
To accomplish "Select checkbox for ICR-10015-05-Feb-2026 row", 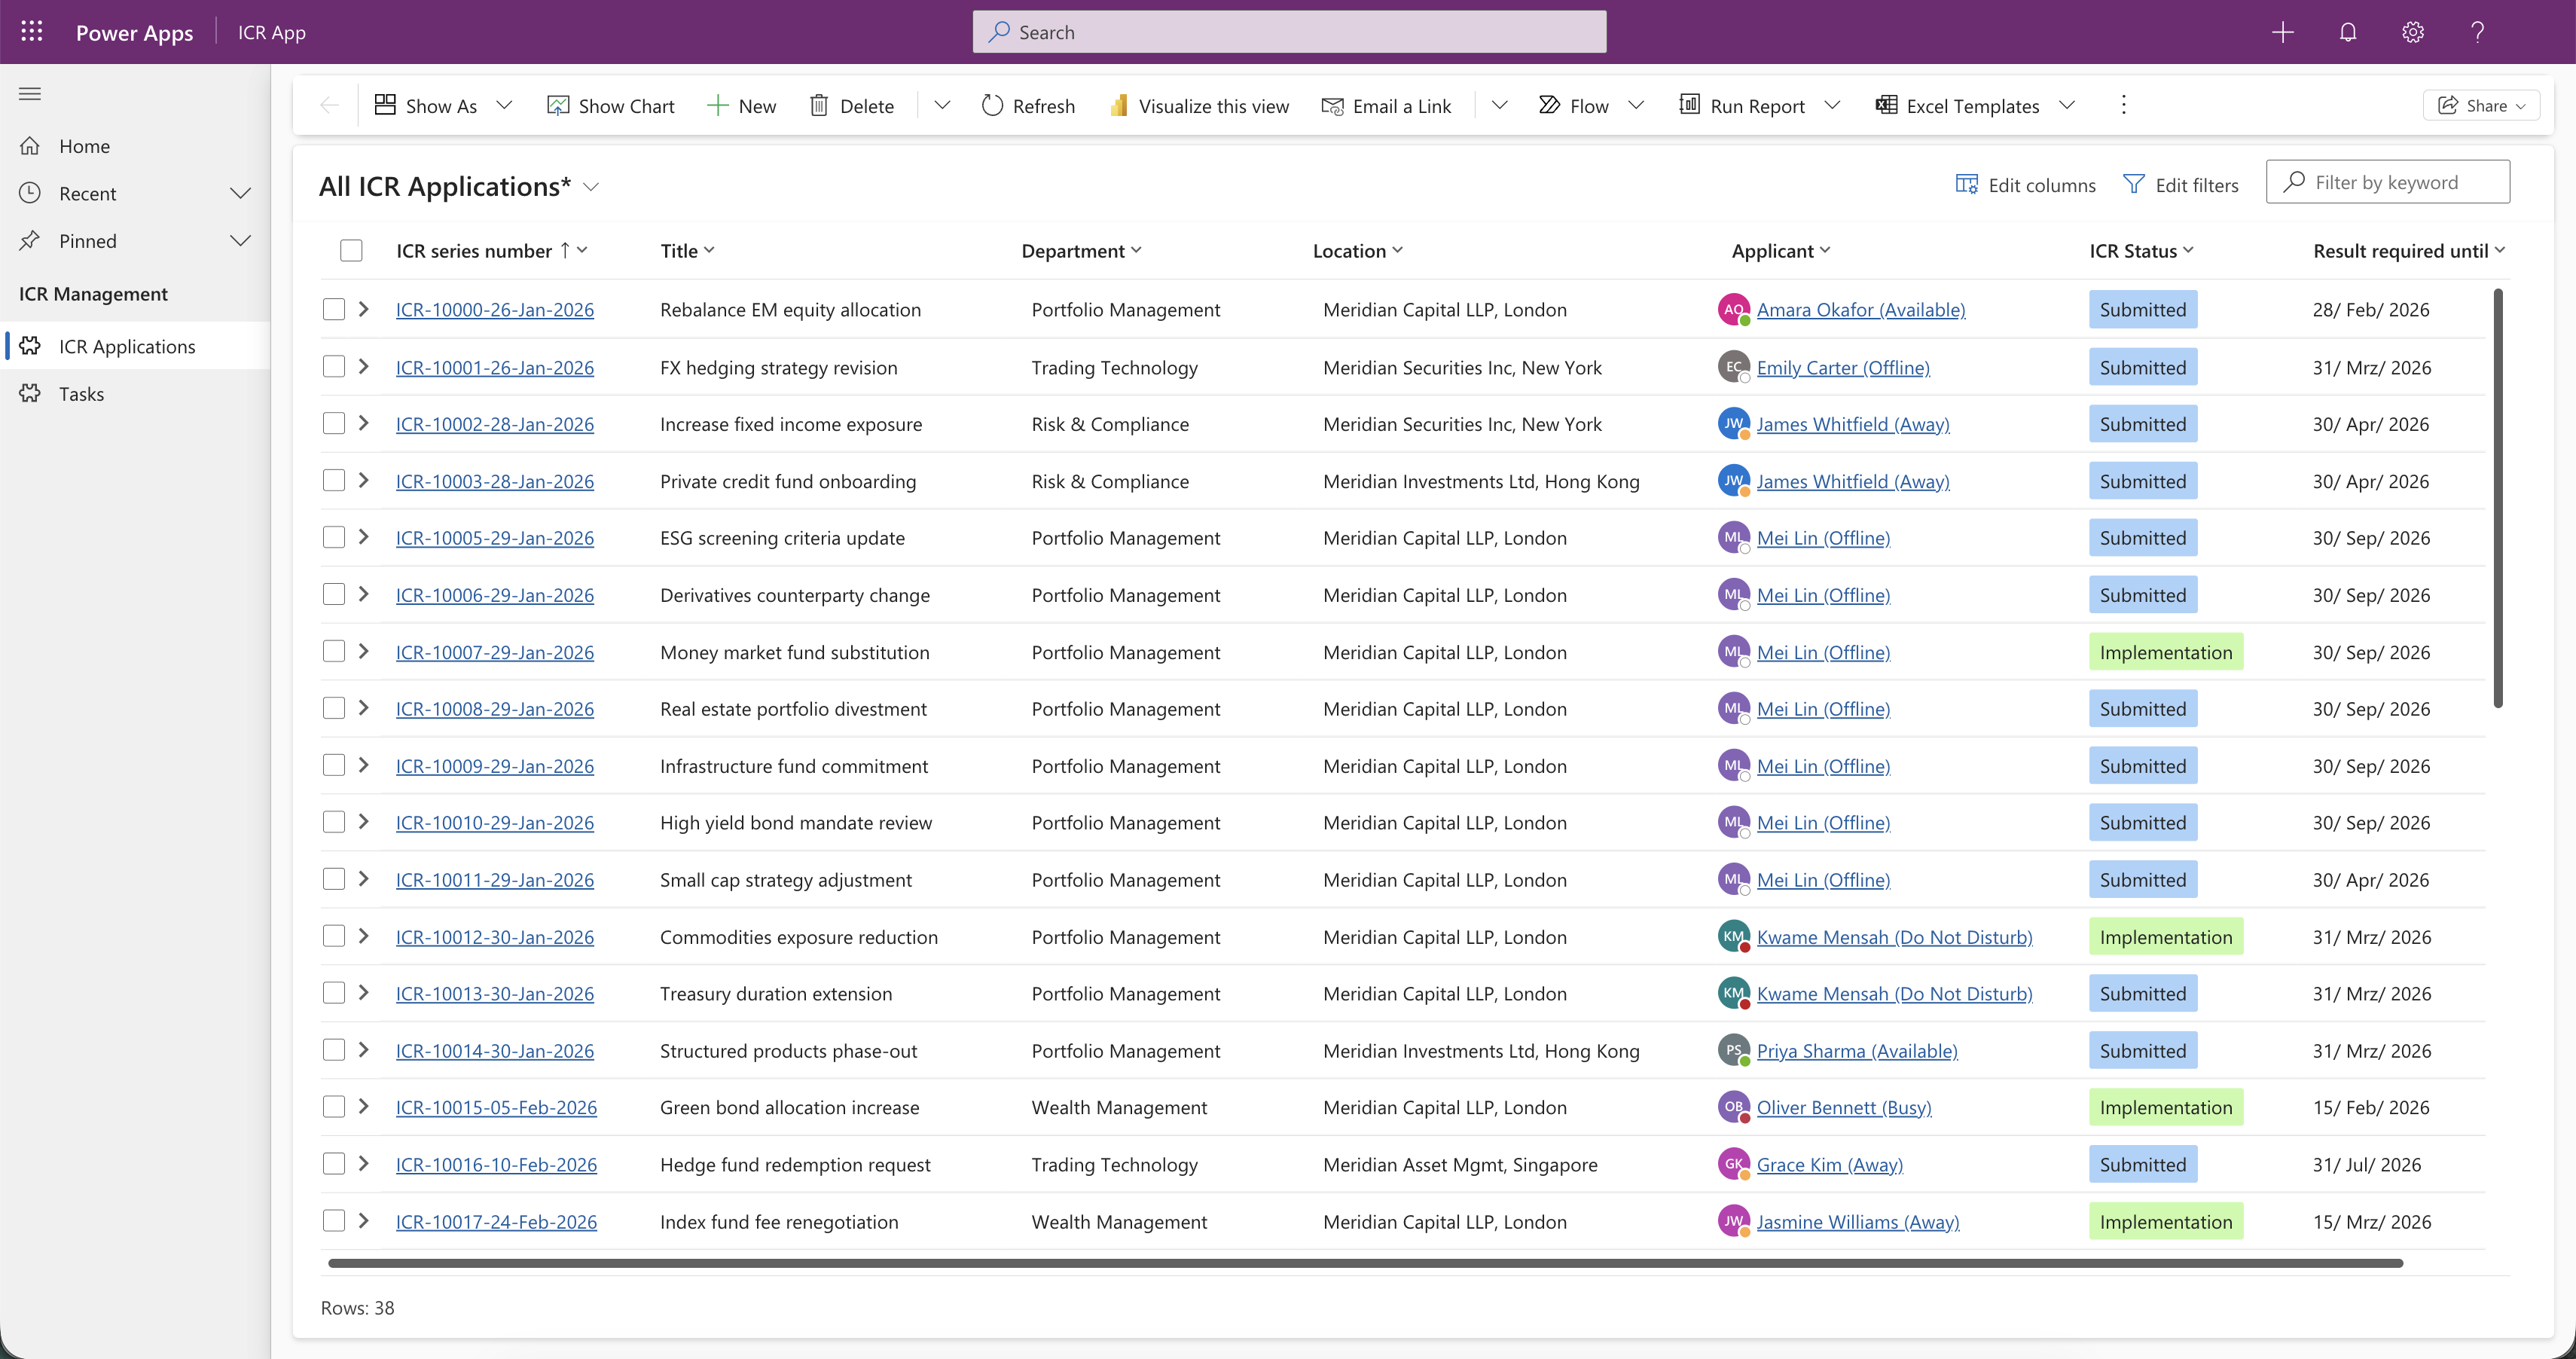I will pyautogui.click(x=333, y=1107).
